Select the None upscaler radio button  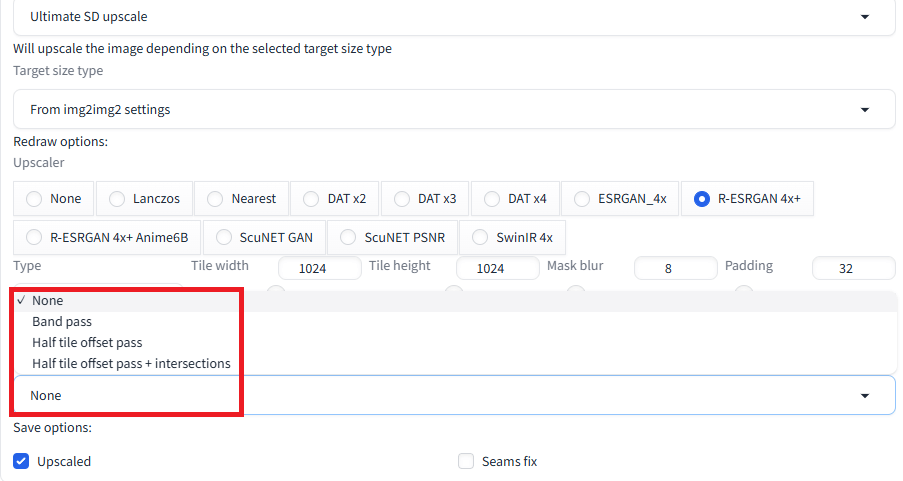pyautogui.click(x=34, y=199)
